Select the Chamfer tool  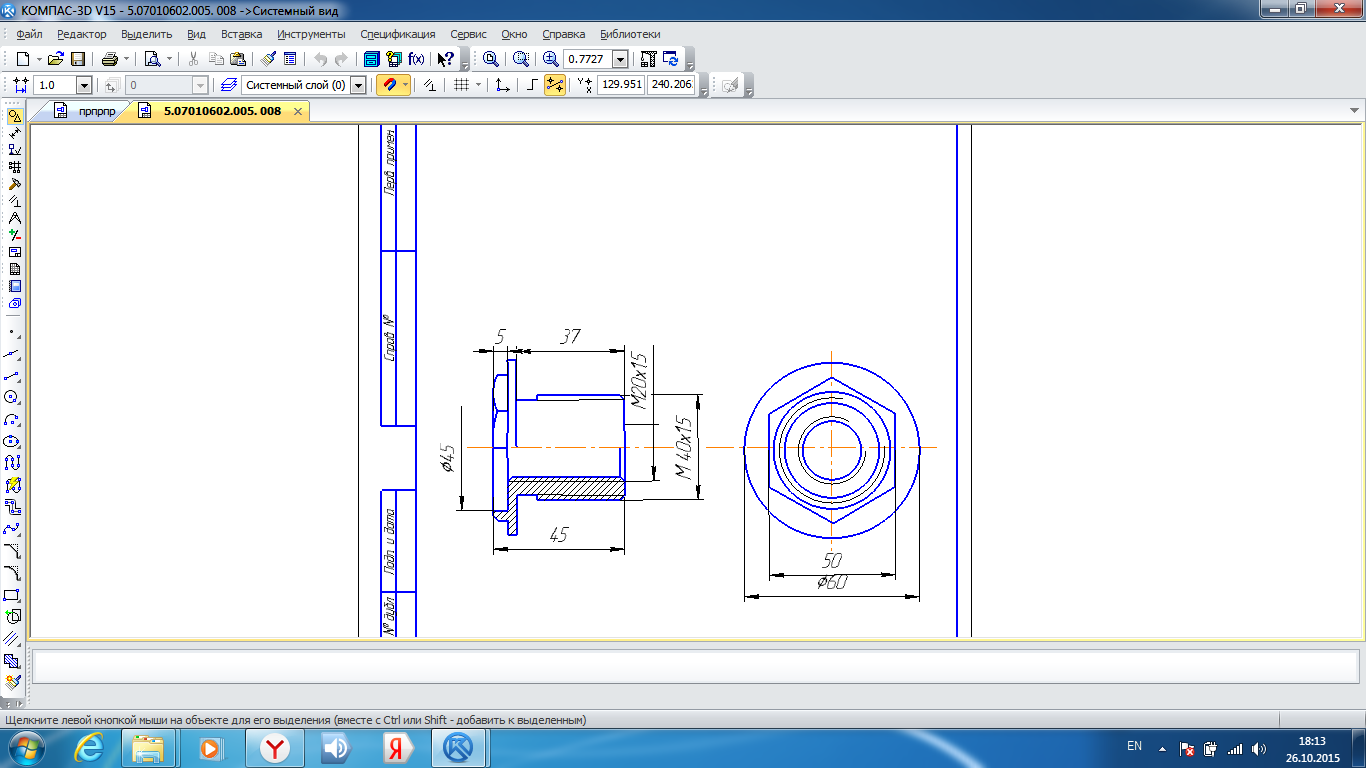pyautogui.click(x=12, y=551)
